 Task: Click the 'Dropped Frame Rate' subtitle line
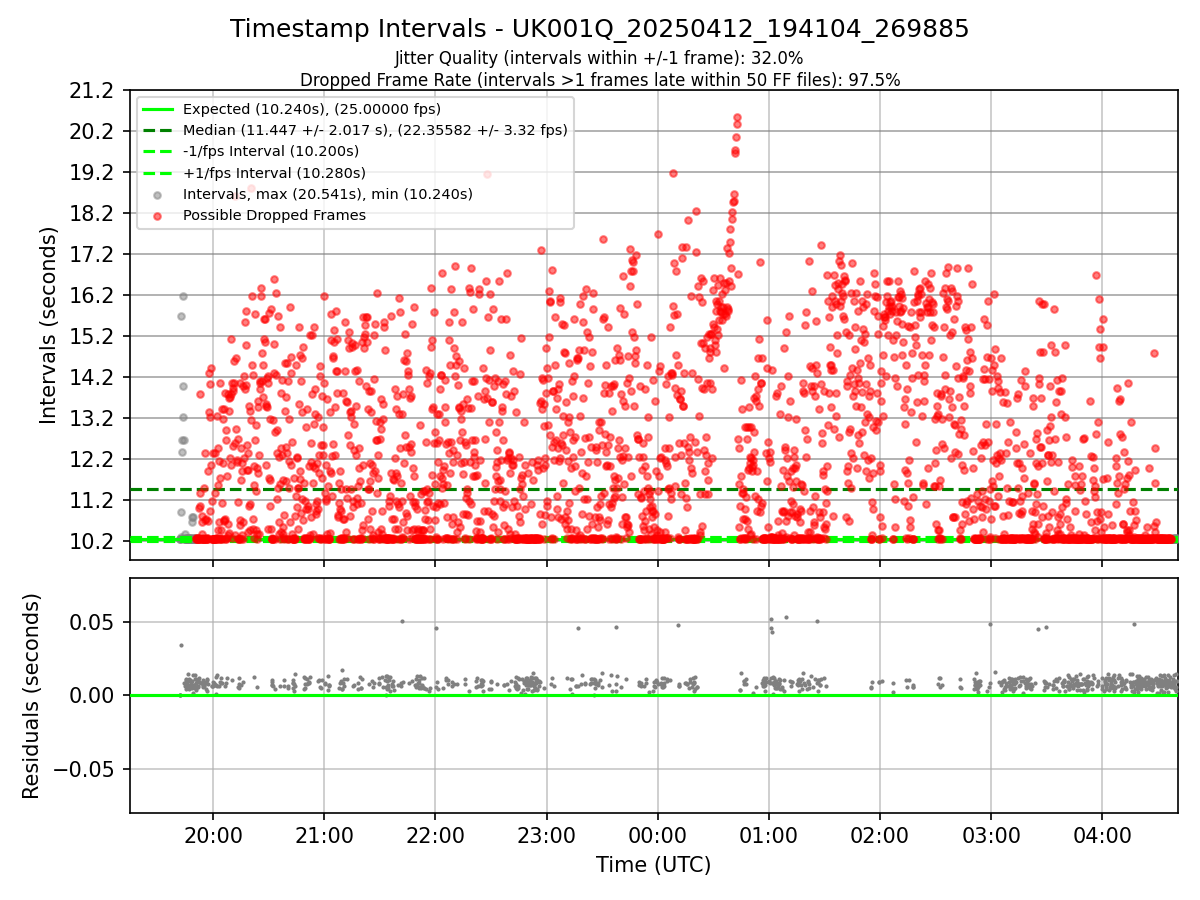tap(600, 80)
